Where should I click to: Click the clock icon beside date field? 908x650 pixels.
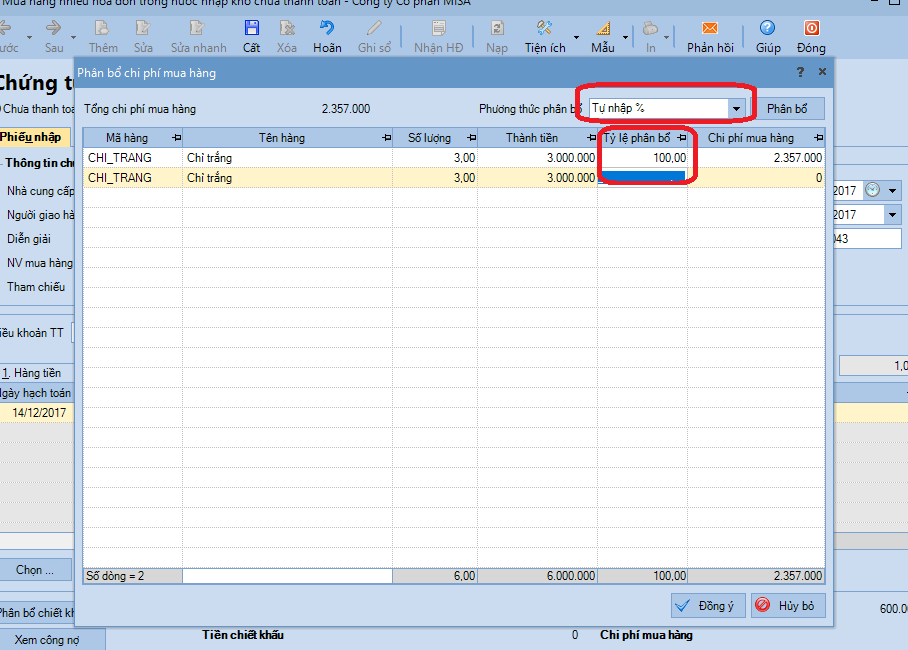[x=872, y=190]
